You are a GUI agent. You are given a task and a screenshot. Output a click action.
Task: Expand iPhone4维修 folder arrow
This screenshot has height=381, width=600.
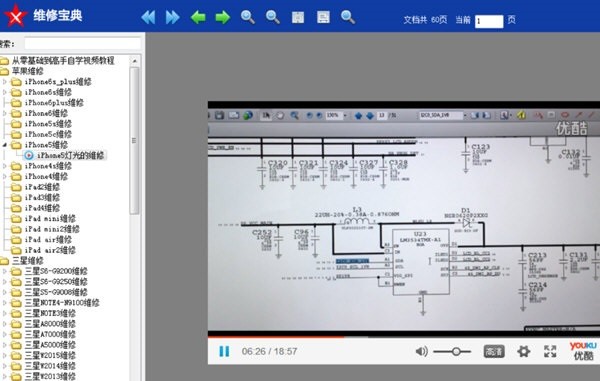click(x=5, y=176)
